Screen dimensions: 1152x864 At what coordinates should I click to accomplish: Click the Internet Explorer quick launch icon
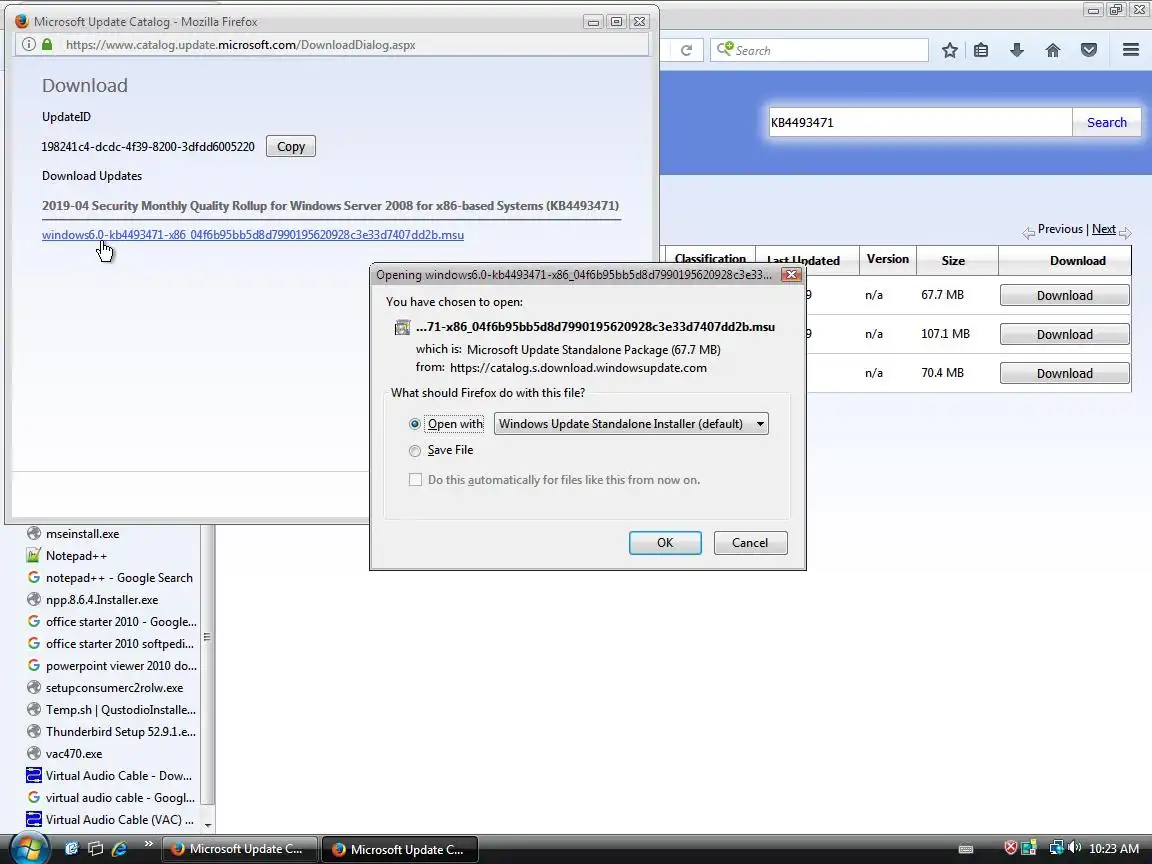[119, 849]
